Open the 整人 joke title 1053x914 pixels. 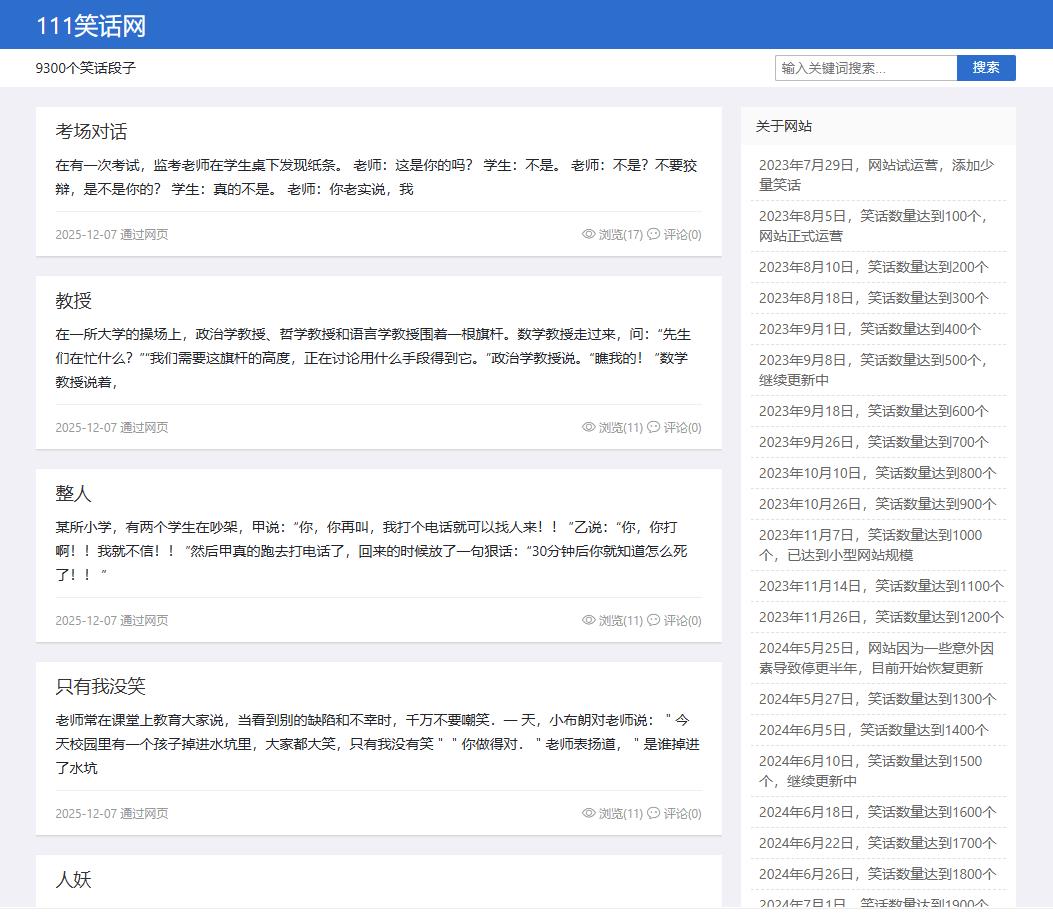pyautogui.click(x=73, y=494)
